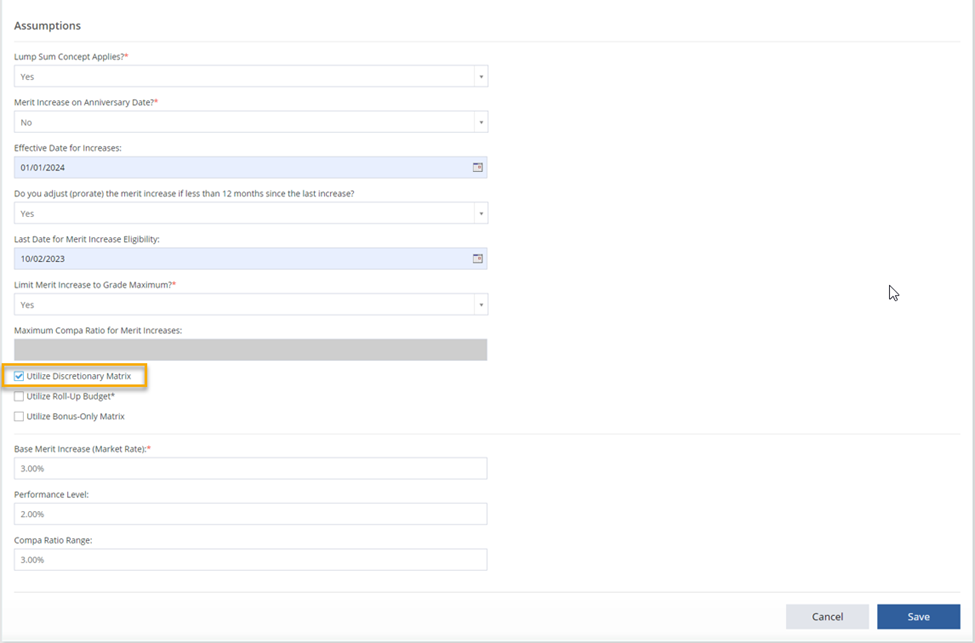This screenshot has width=975, height=643.
Task: Open Limit Merit Increase to Grade Maximum dropdown
Action: (479, 303)
